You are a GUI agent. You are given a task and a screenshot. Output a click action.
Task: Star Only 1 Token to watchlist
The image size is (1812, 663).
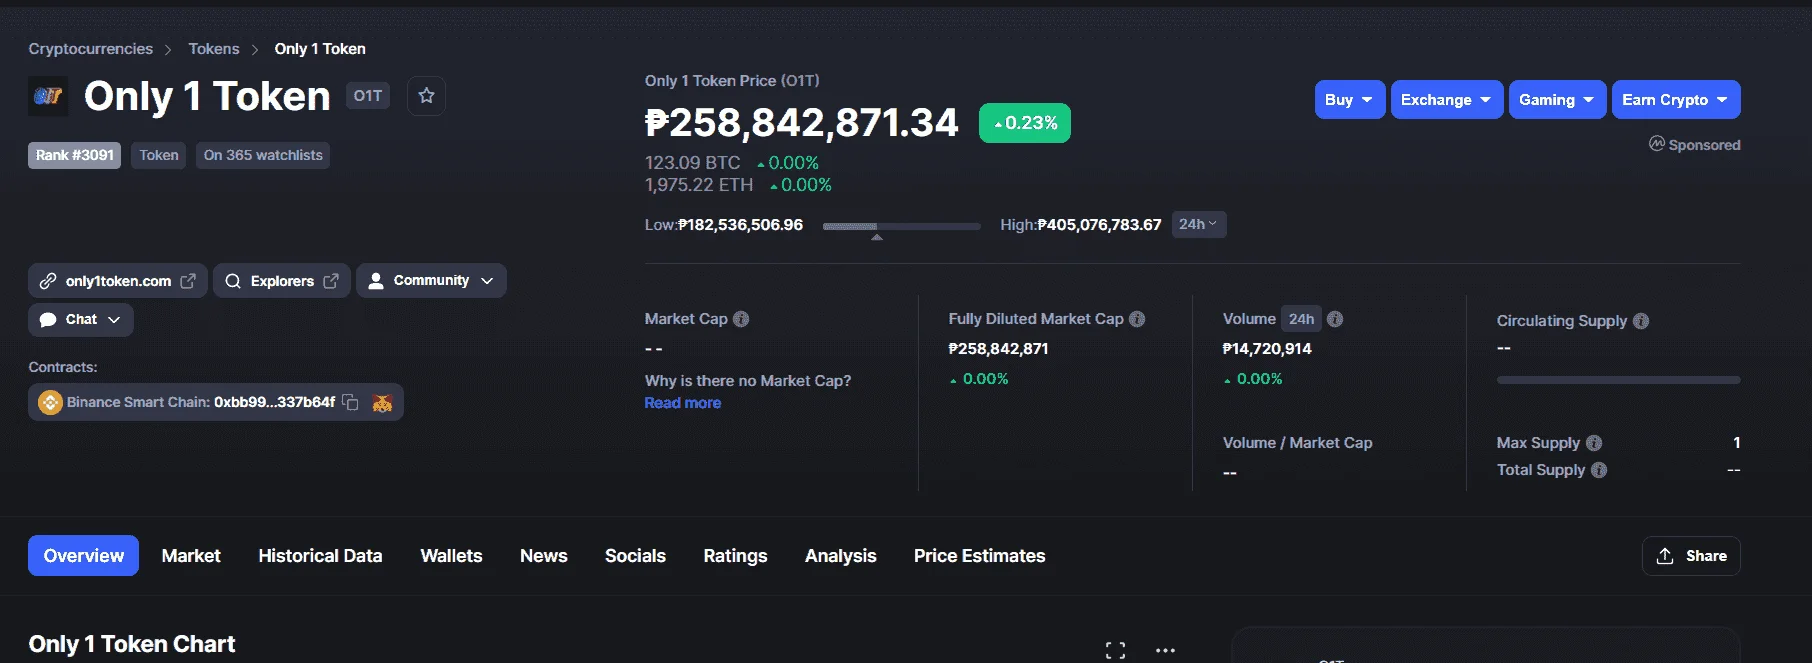tap(426, 96)
